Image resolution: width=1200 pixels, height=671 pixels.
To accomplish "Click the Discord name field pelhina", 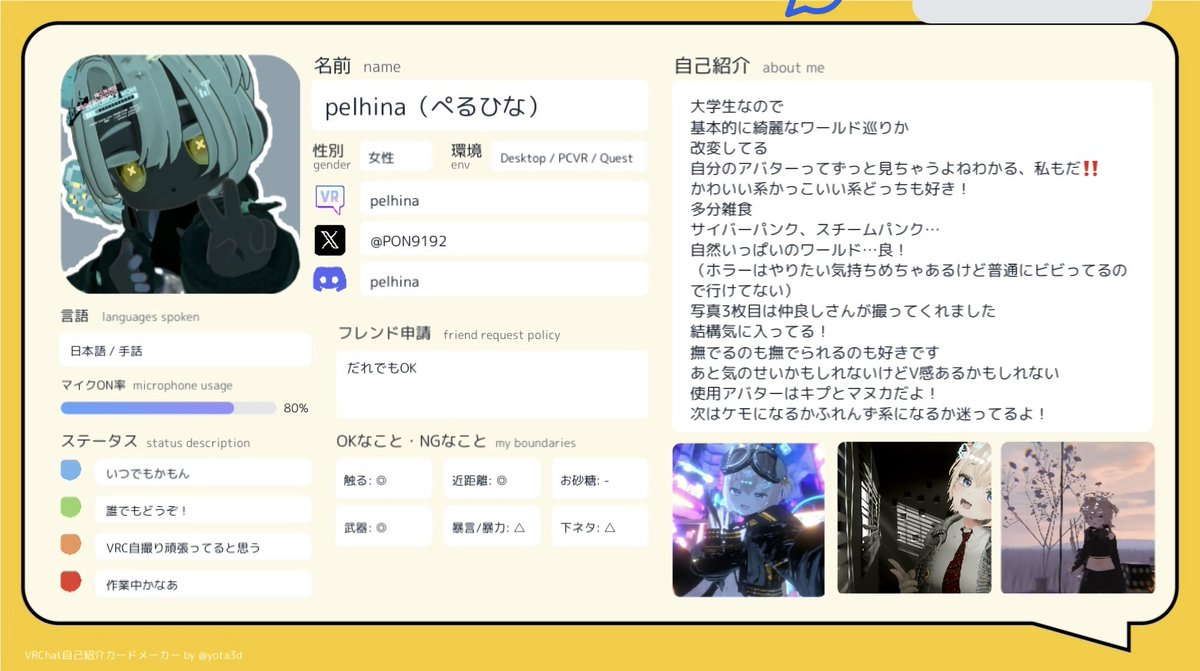I will [504, 281].
